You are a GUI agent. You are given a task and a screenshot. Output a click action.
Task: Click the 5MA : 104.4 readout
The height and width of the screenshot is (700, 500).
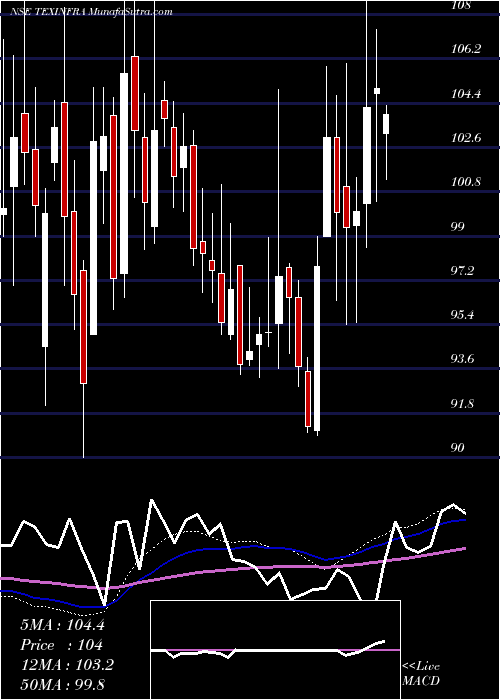[x=62, y=625]
